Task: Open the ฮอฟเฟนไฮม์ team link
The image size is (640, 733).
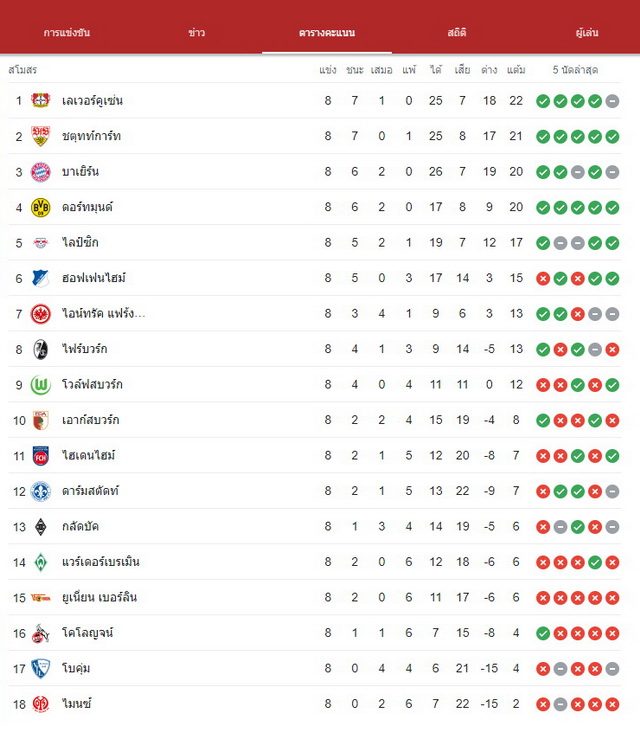Action: [93, 278]
